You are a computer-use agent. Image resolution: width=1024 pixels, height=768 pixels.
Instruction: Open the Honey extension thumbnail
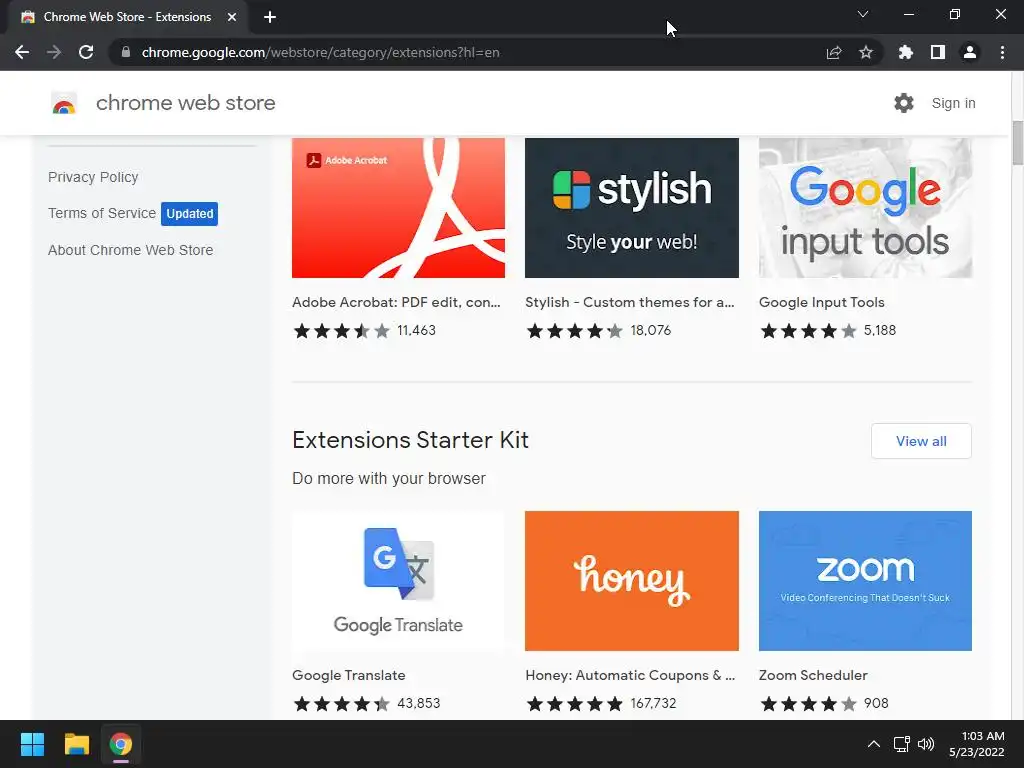click(632, 581)
